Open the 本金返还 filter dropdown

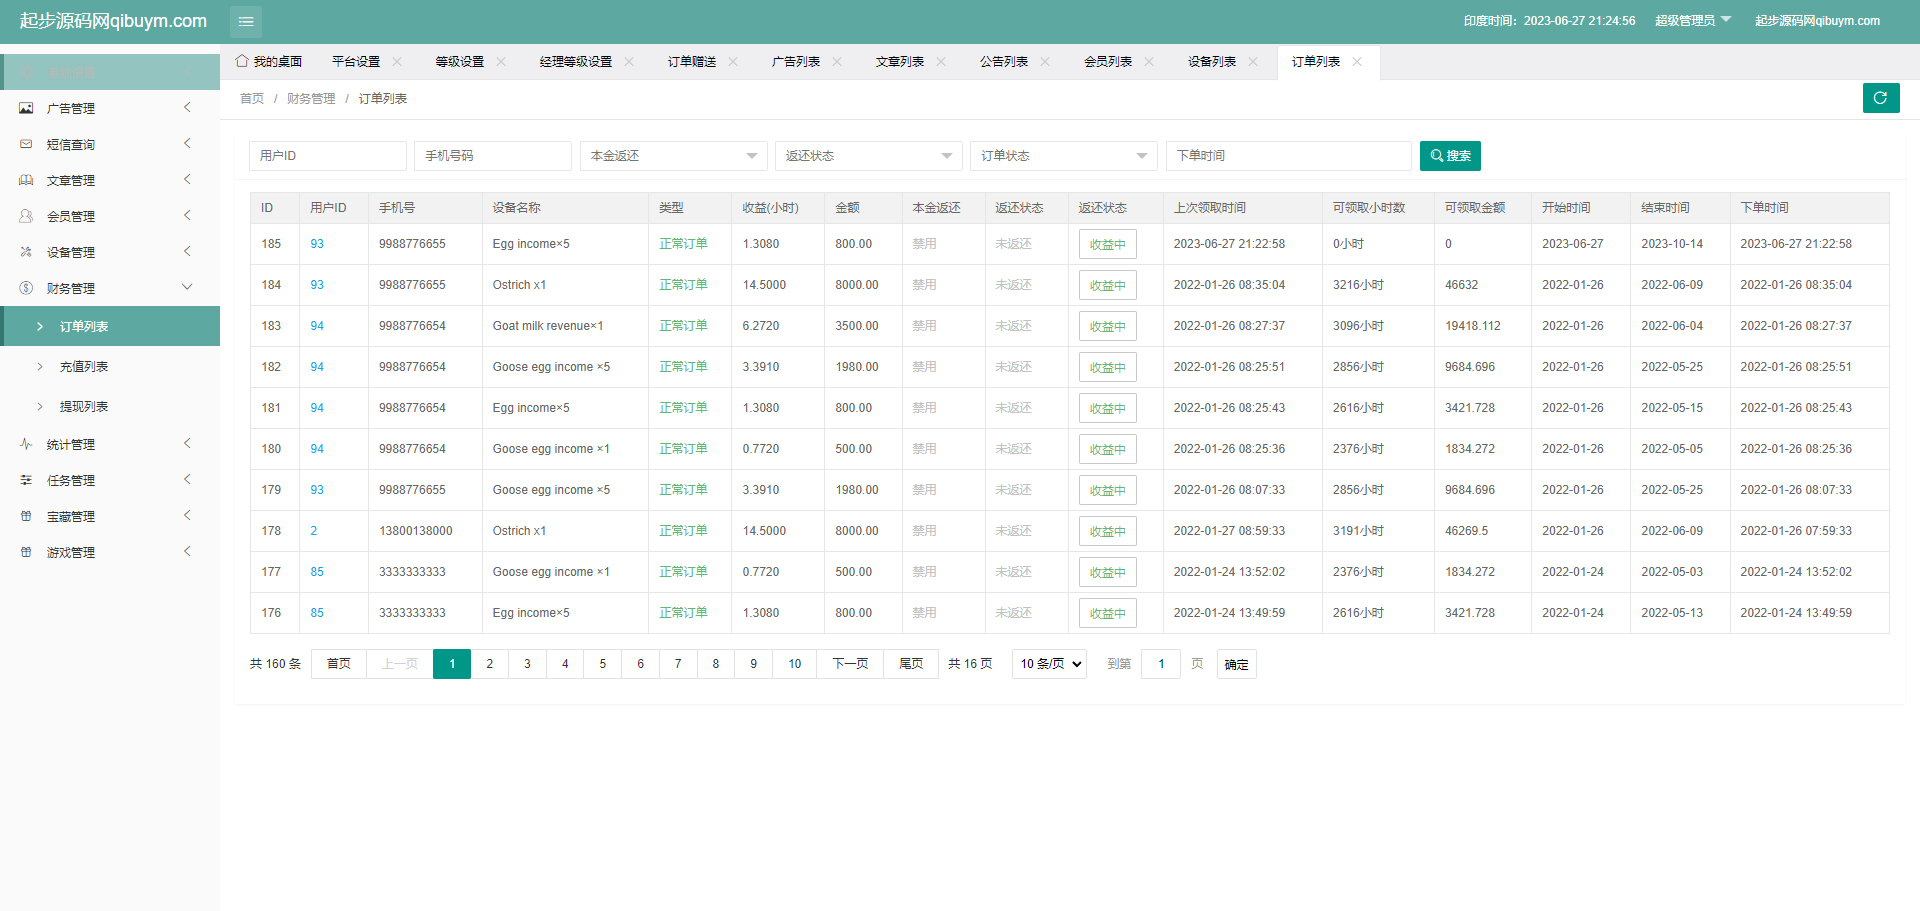click(673, 156)
